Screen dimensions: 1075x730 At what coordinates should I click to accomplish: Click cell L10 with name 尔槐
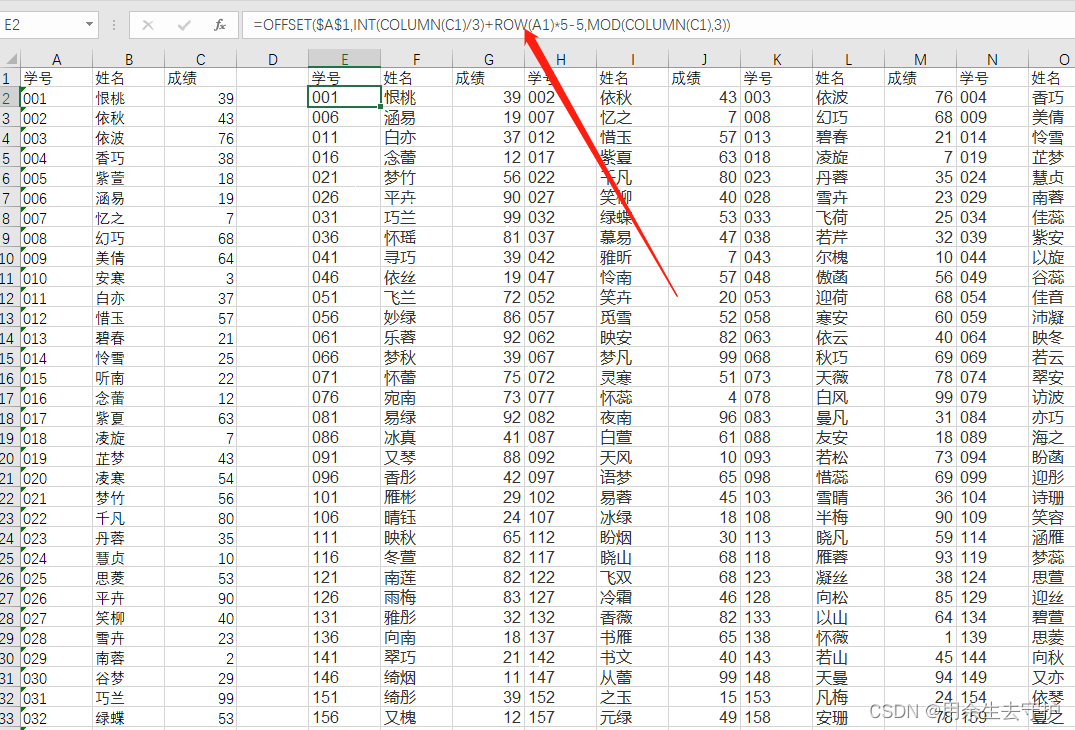tap(848, 257)
